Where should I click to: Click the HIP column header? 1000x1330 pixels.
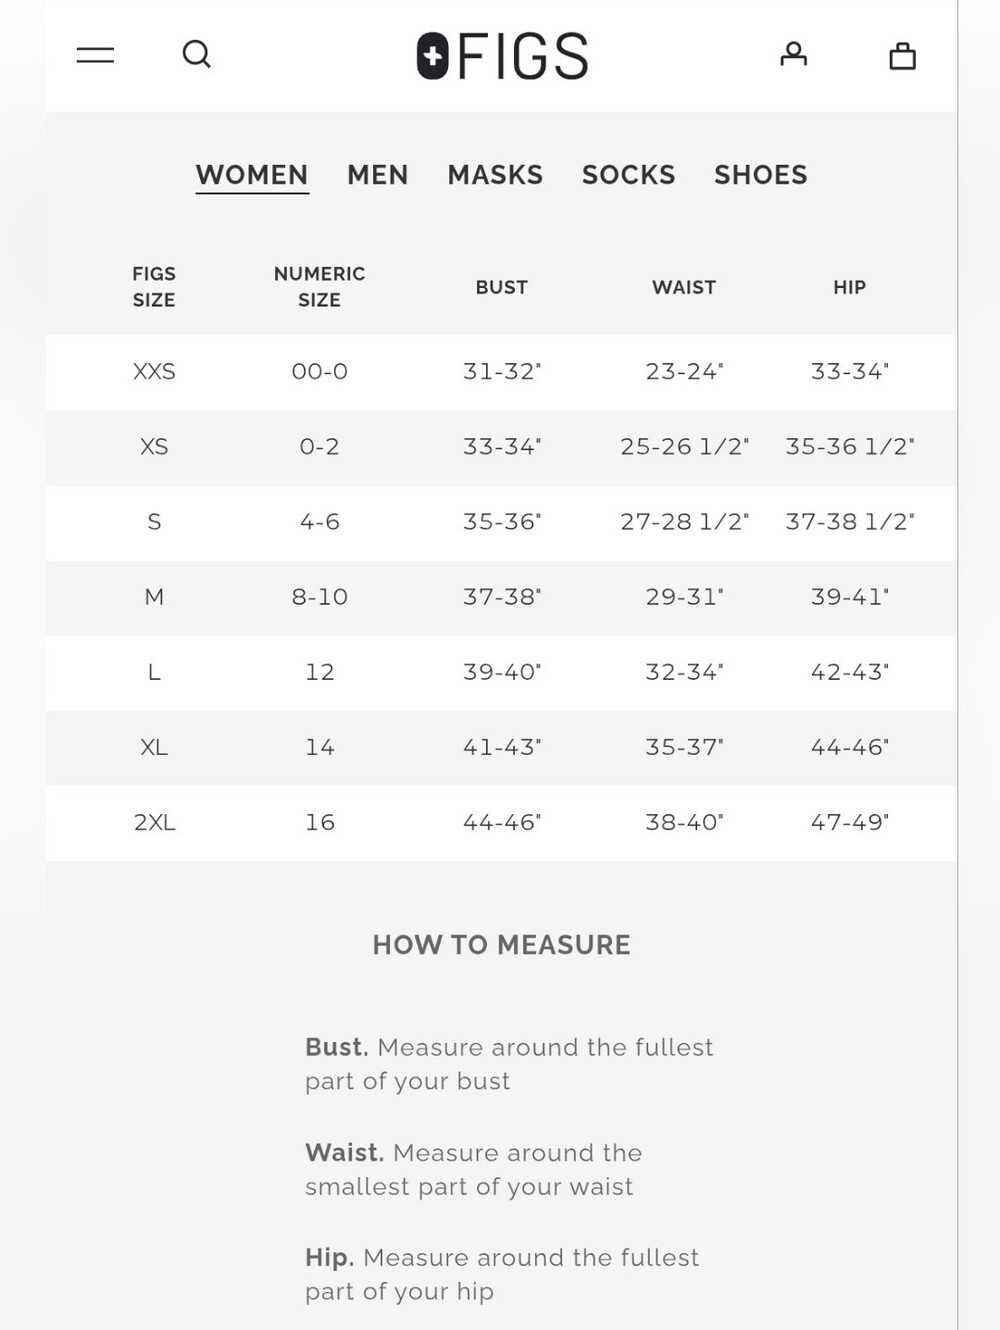coord(850,287)
